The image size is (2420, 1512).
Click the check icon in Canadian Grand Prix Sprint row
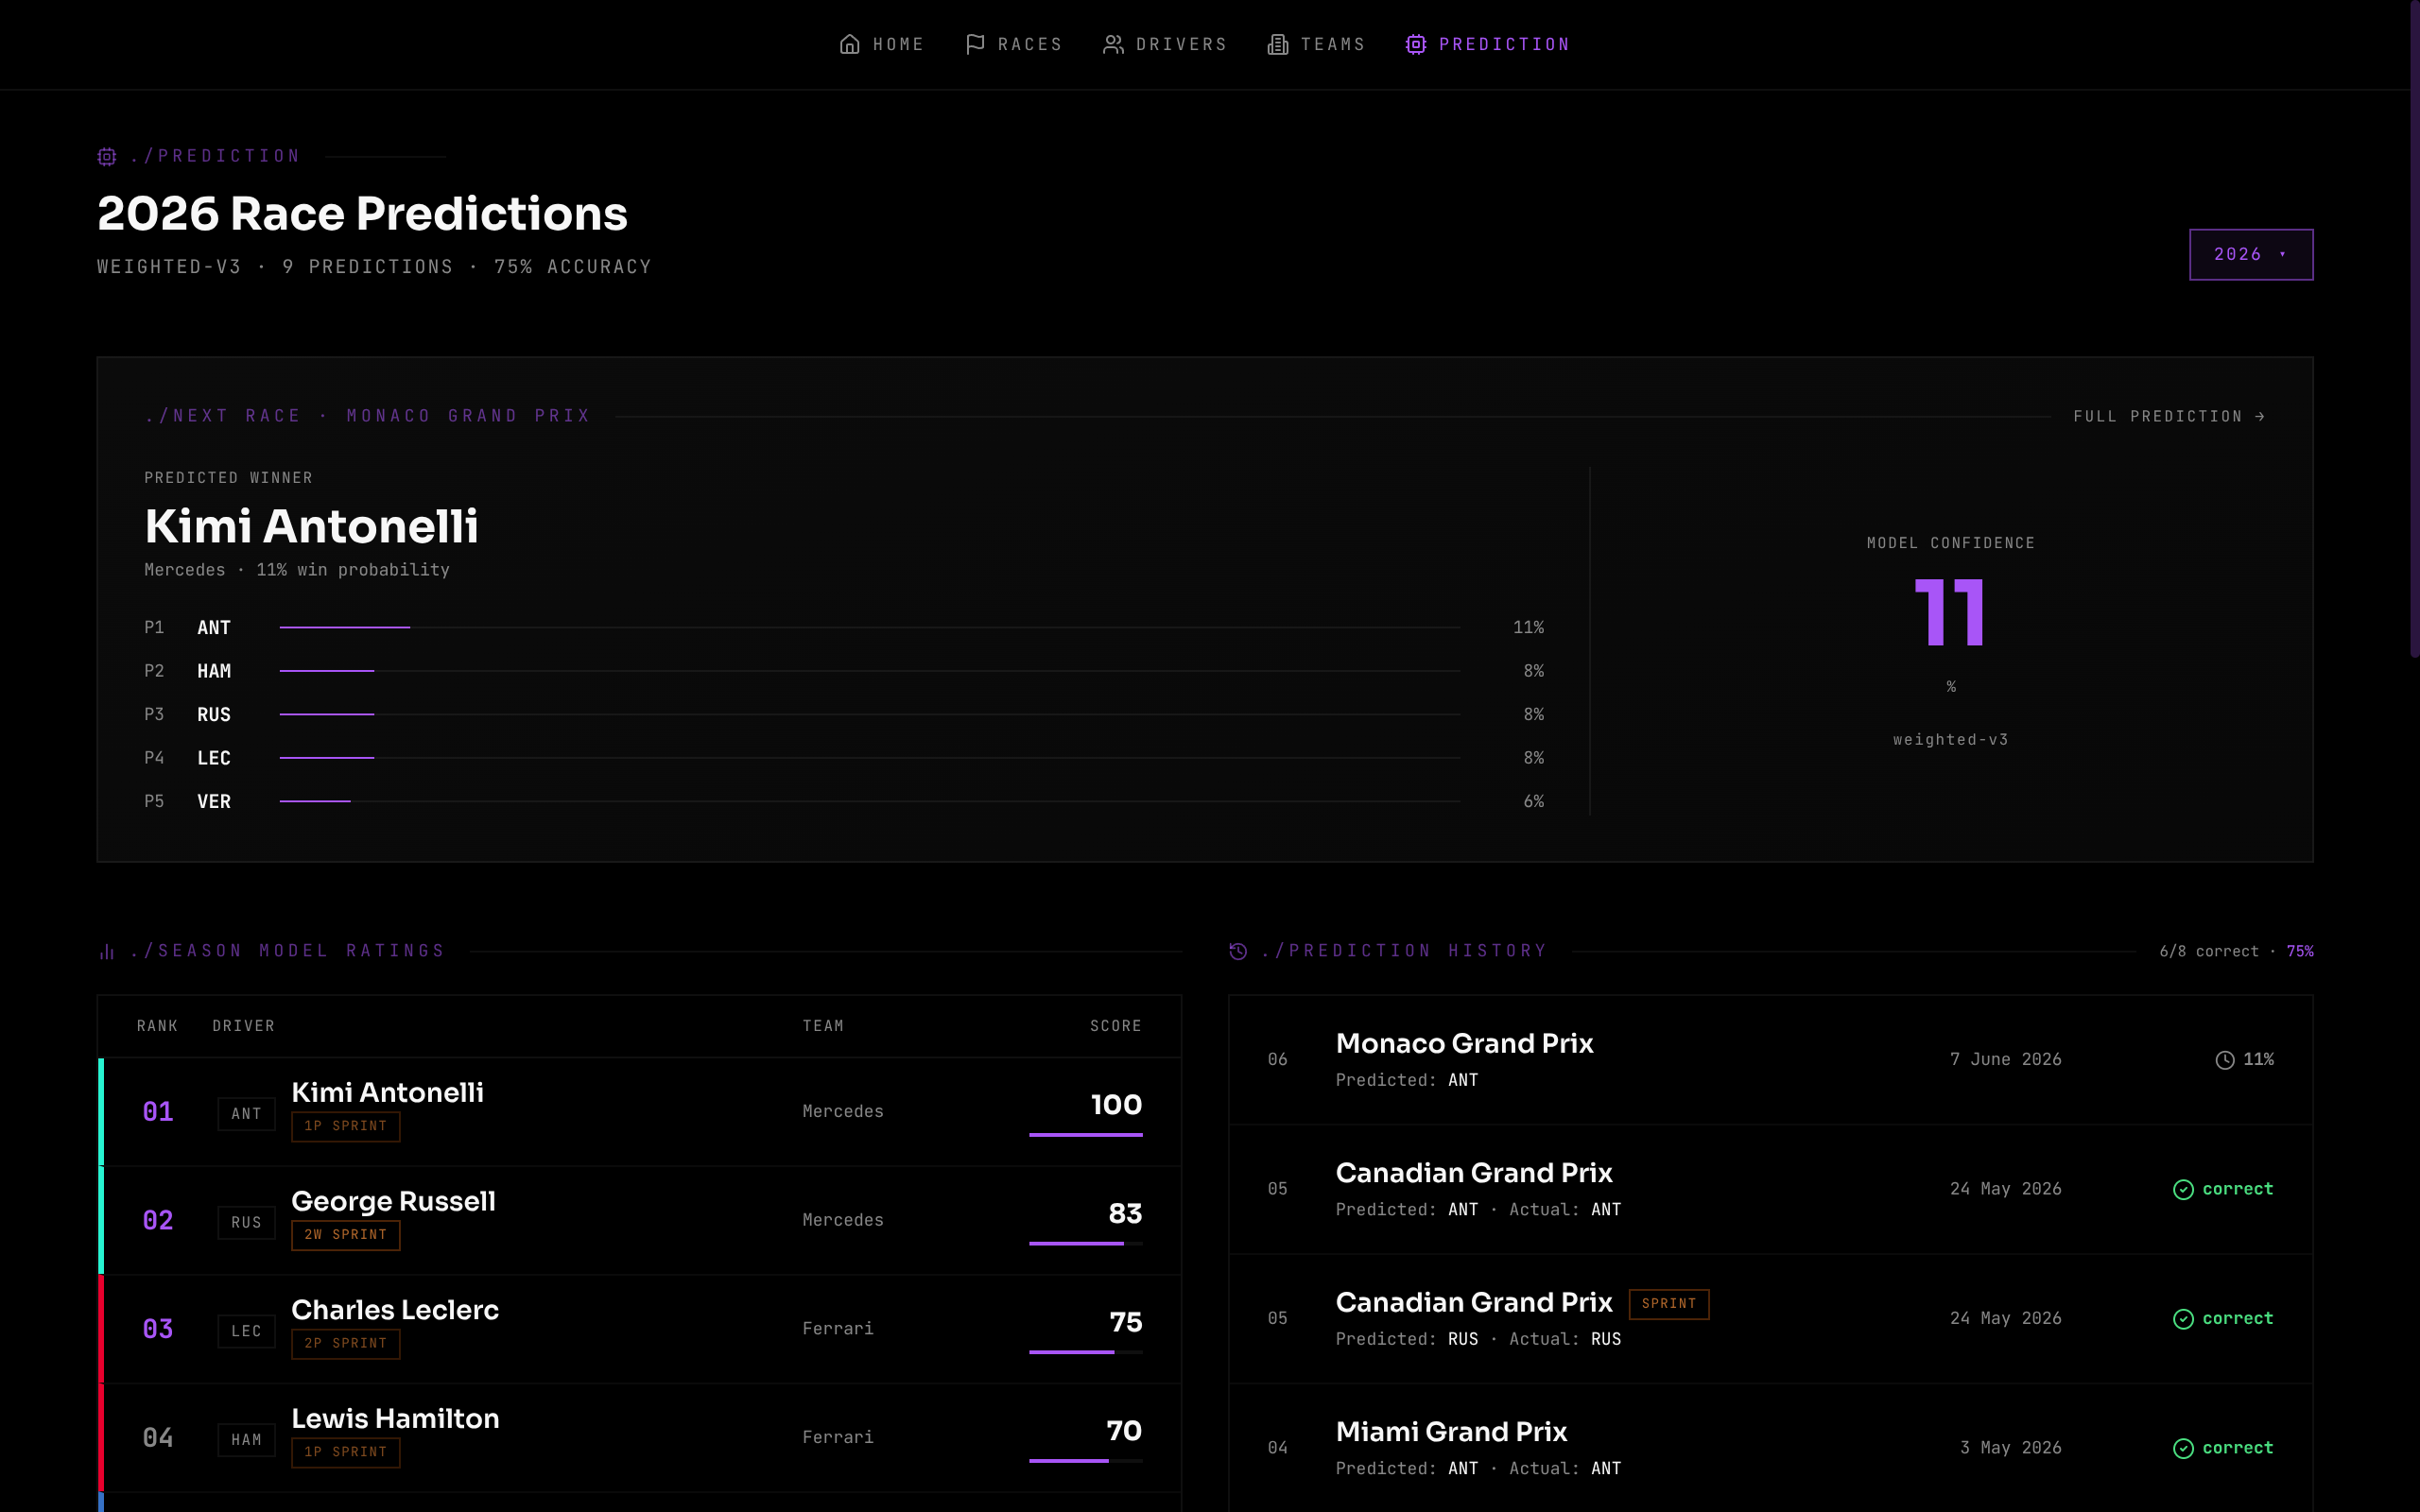tap(2184, 1319)
